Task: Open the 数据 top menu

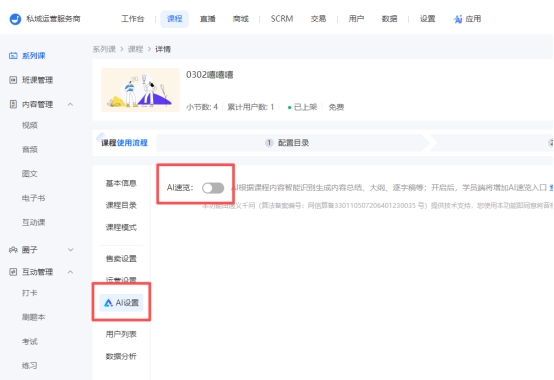Action: (389, 19)
